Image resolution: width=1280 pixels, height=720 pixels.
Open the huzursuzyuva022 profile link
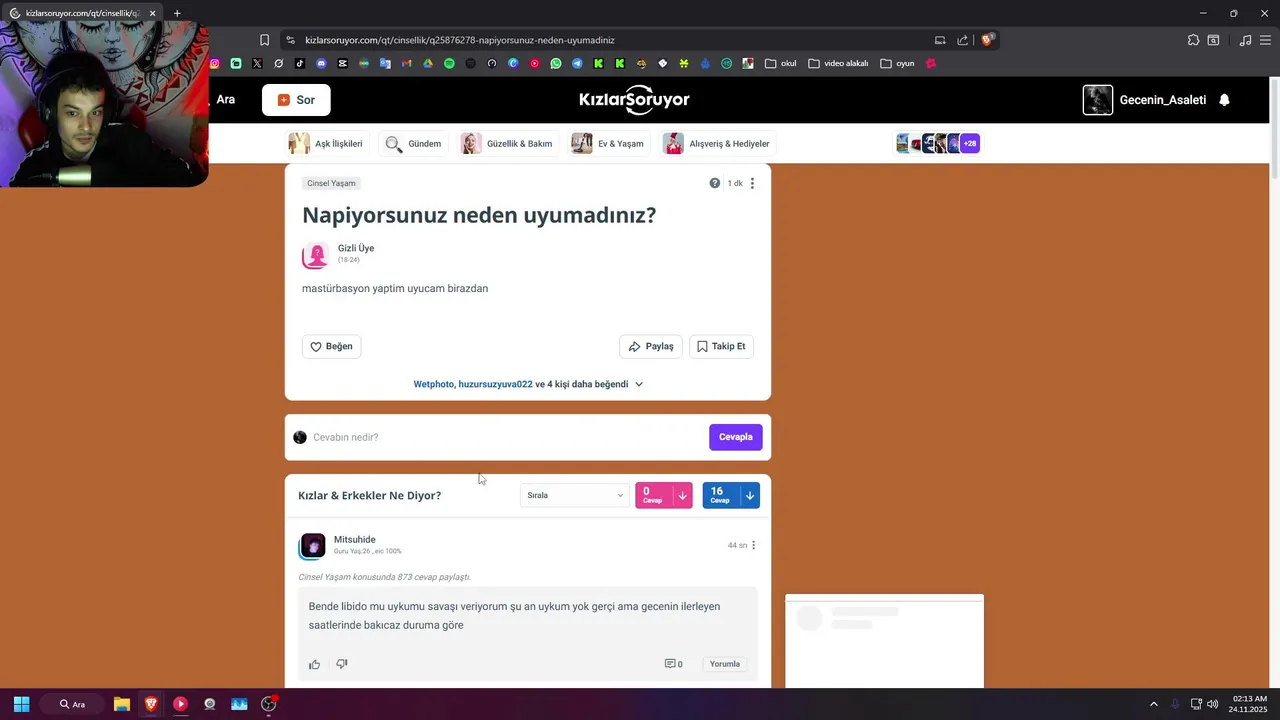point(495,384)
